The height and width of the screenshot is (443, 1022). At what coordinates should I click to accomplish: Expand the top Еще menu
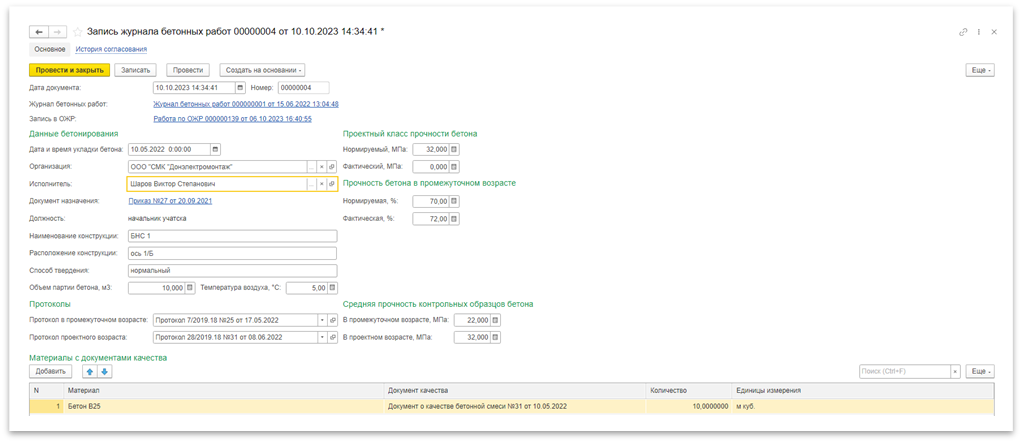[979, 70]
